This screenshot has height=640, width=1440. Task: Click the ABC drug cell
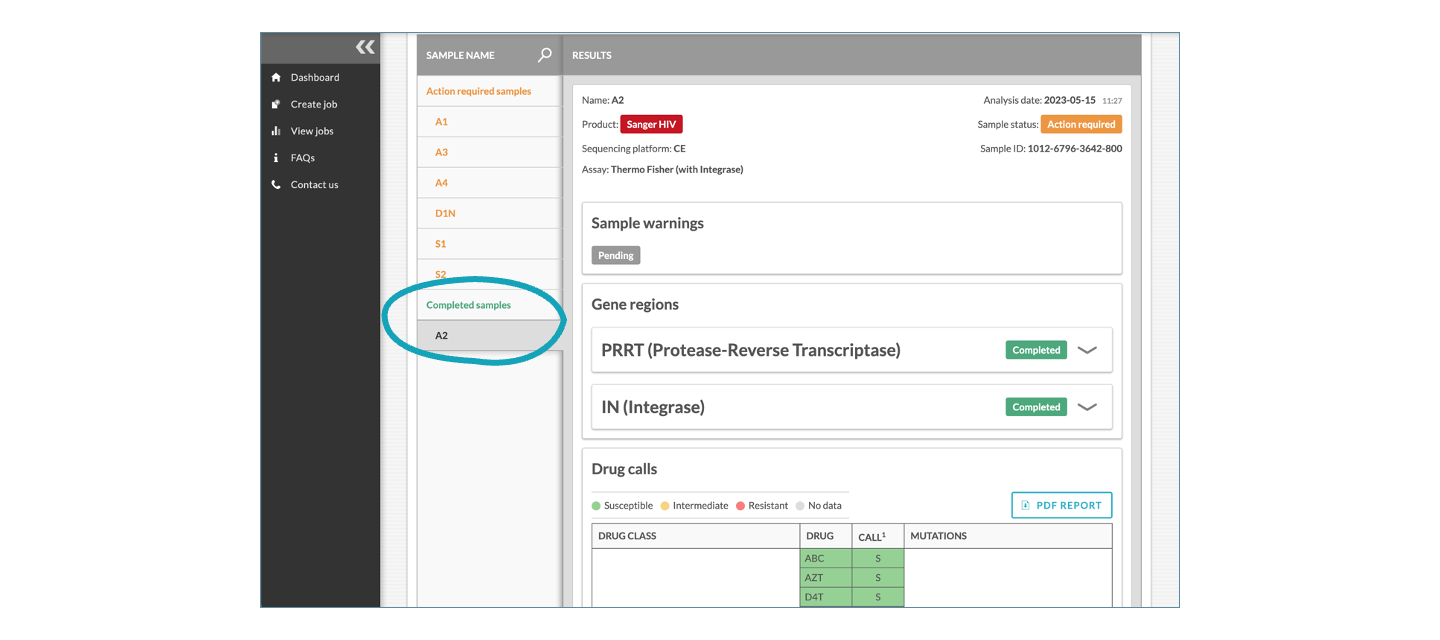826,558
